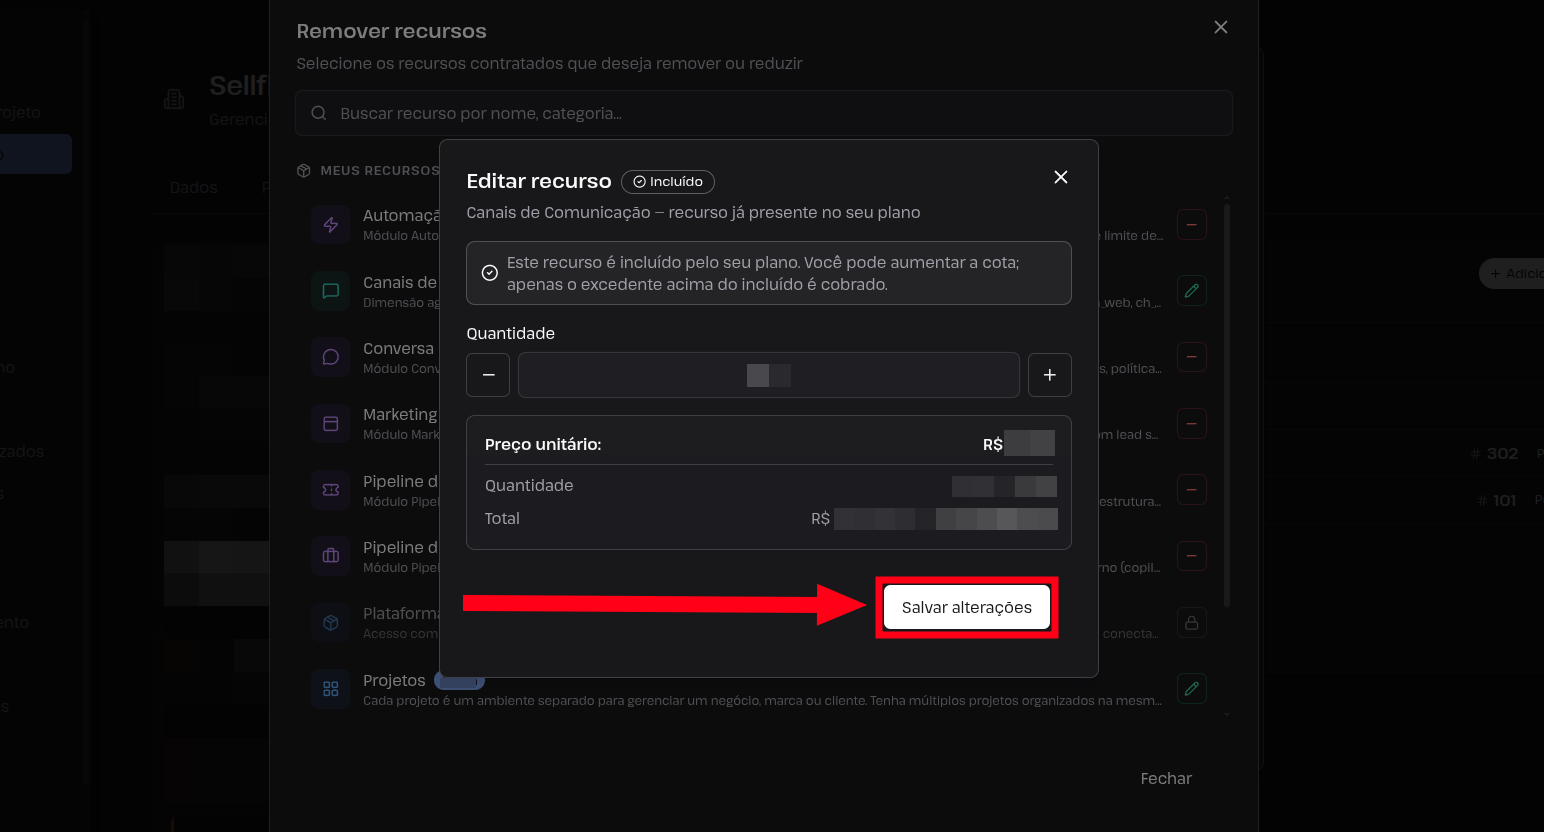1544x832 pixels.
Task: Click the Total label in summary
Action: (x=502, y=518)
